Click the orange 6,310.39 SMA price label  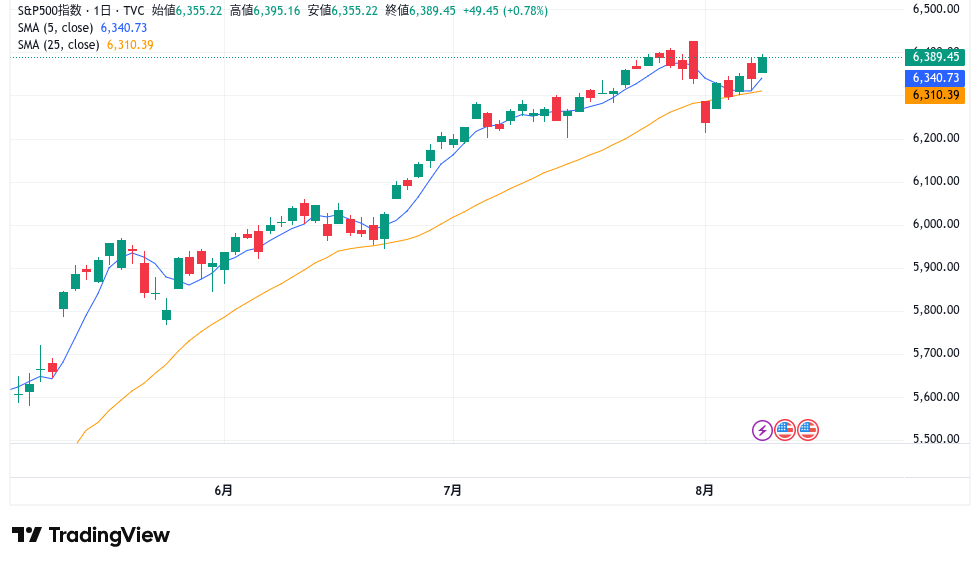click(x=935, y=95)
